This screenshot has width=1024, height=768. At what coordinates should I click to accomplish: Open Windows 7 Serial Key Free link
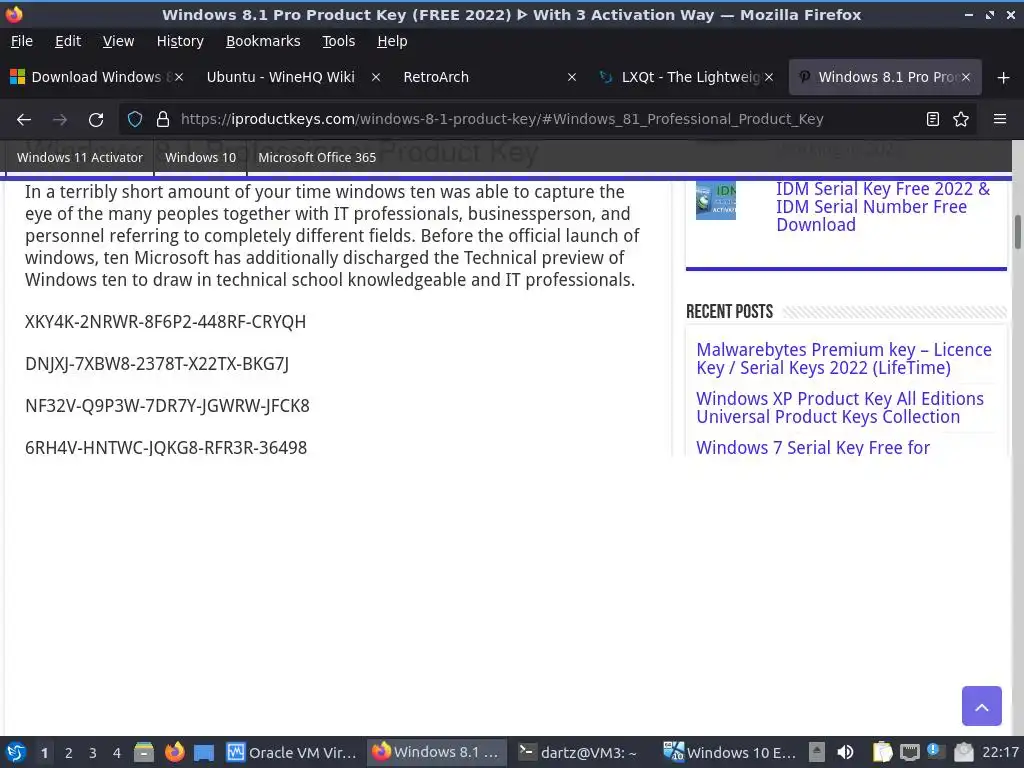813,447
